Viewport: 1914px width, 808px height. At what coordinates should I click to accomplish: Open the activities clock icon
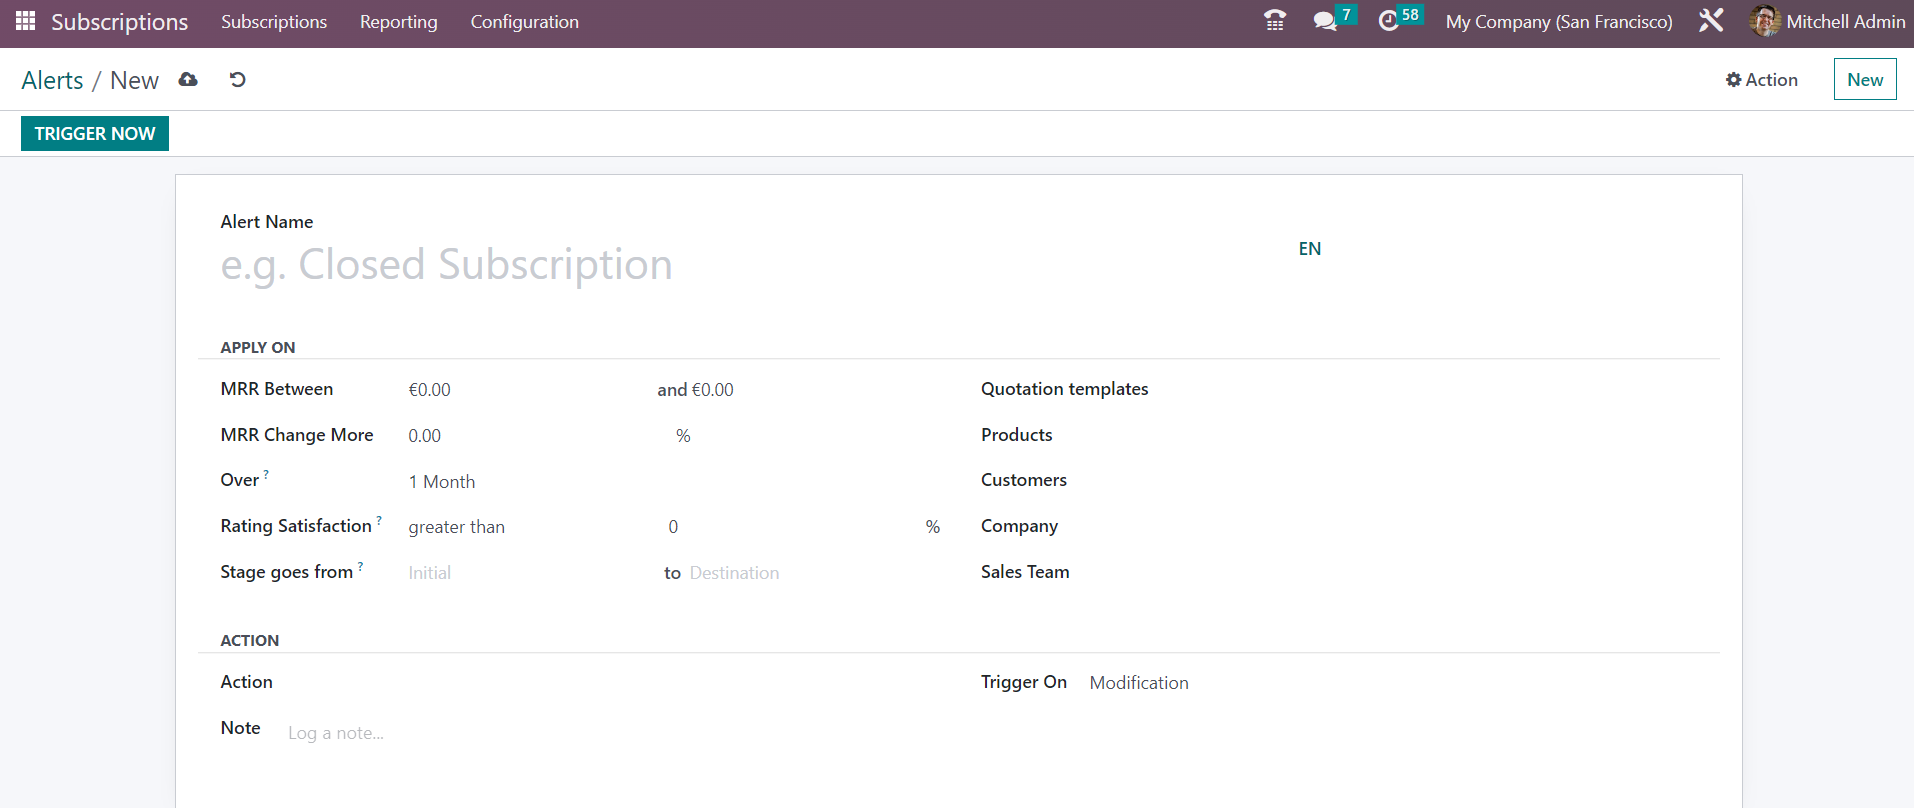[1388, 21]
